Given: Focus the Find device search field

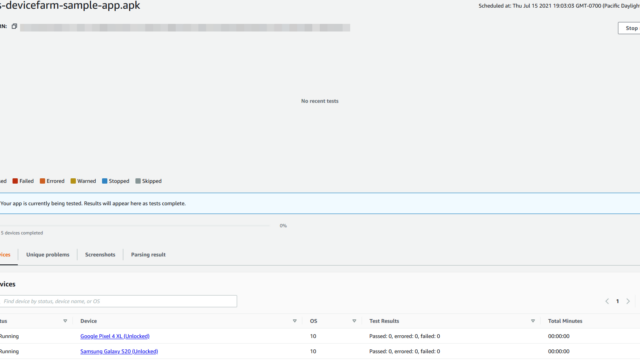Looking at the screenshot, I should click(118, 301).
